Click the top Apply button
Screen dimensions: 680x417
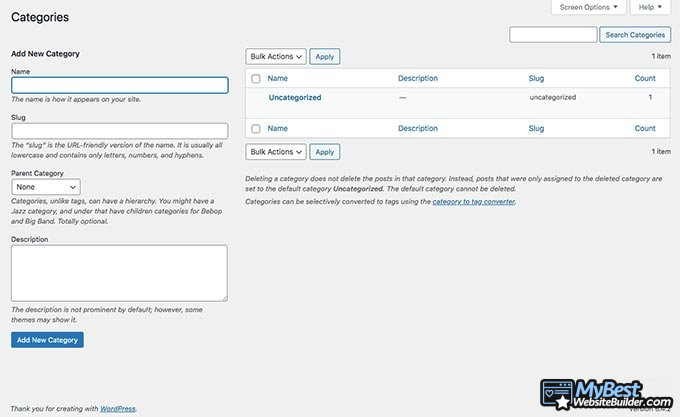pos(324,57)
